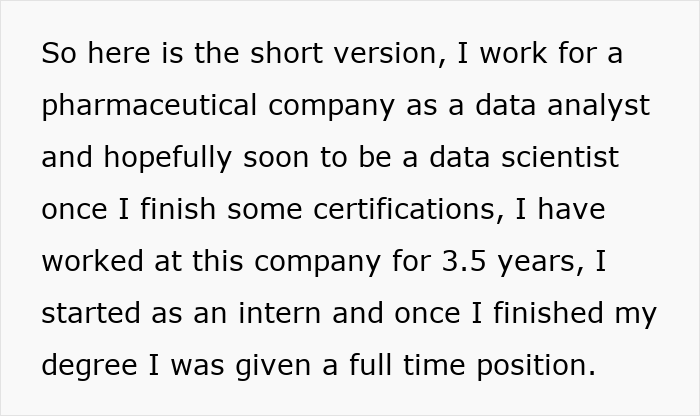Image resolution: width=700 pixels, height=416 pixels.
Task: Click the number "3.5" in the text
Action: pos(464,261)
